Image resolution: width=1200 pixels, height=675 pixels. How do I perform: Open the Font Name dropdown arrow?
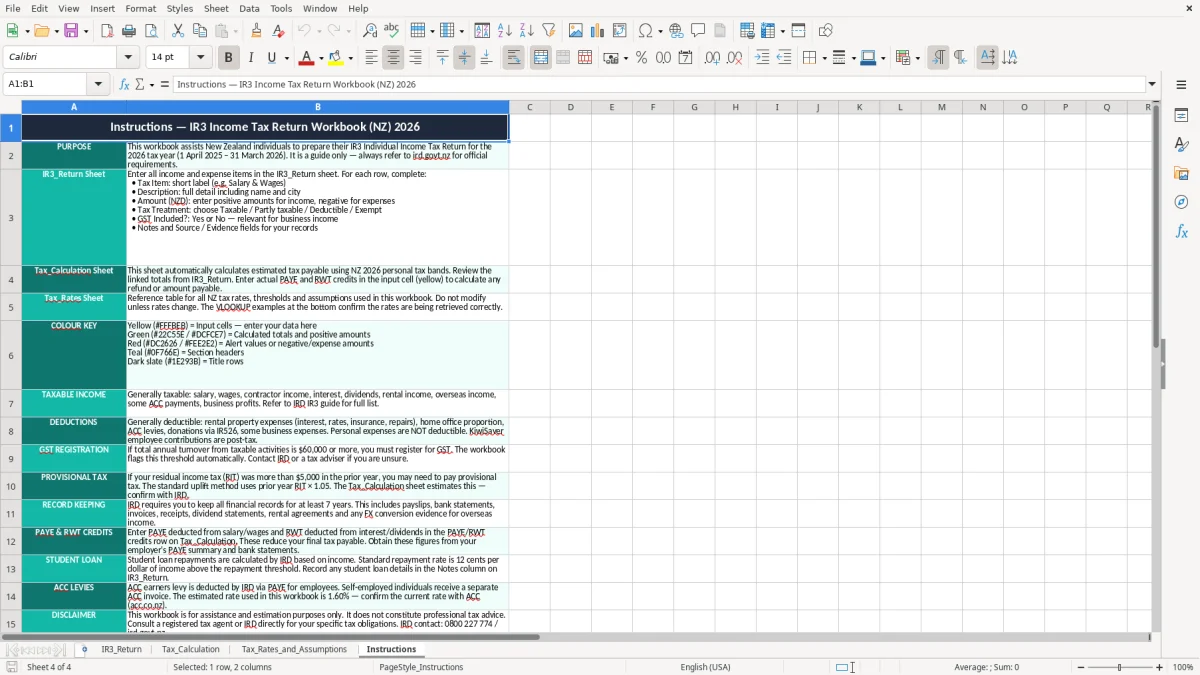[x=129, y=58]
